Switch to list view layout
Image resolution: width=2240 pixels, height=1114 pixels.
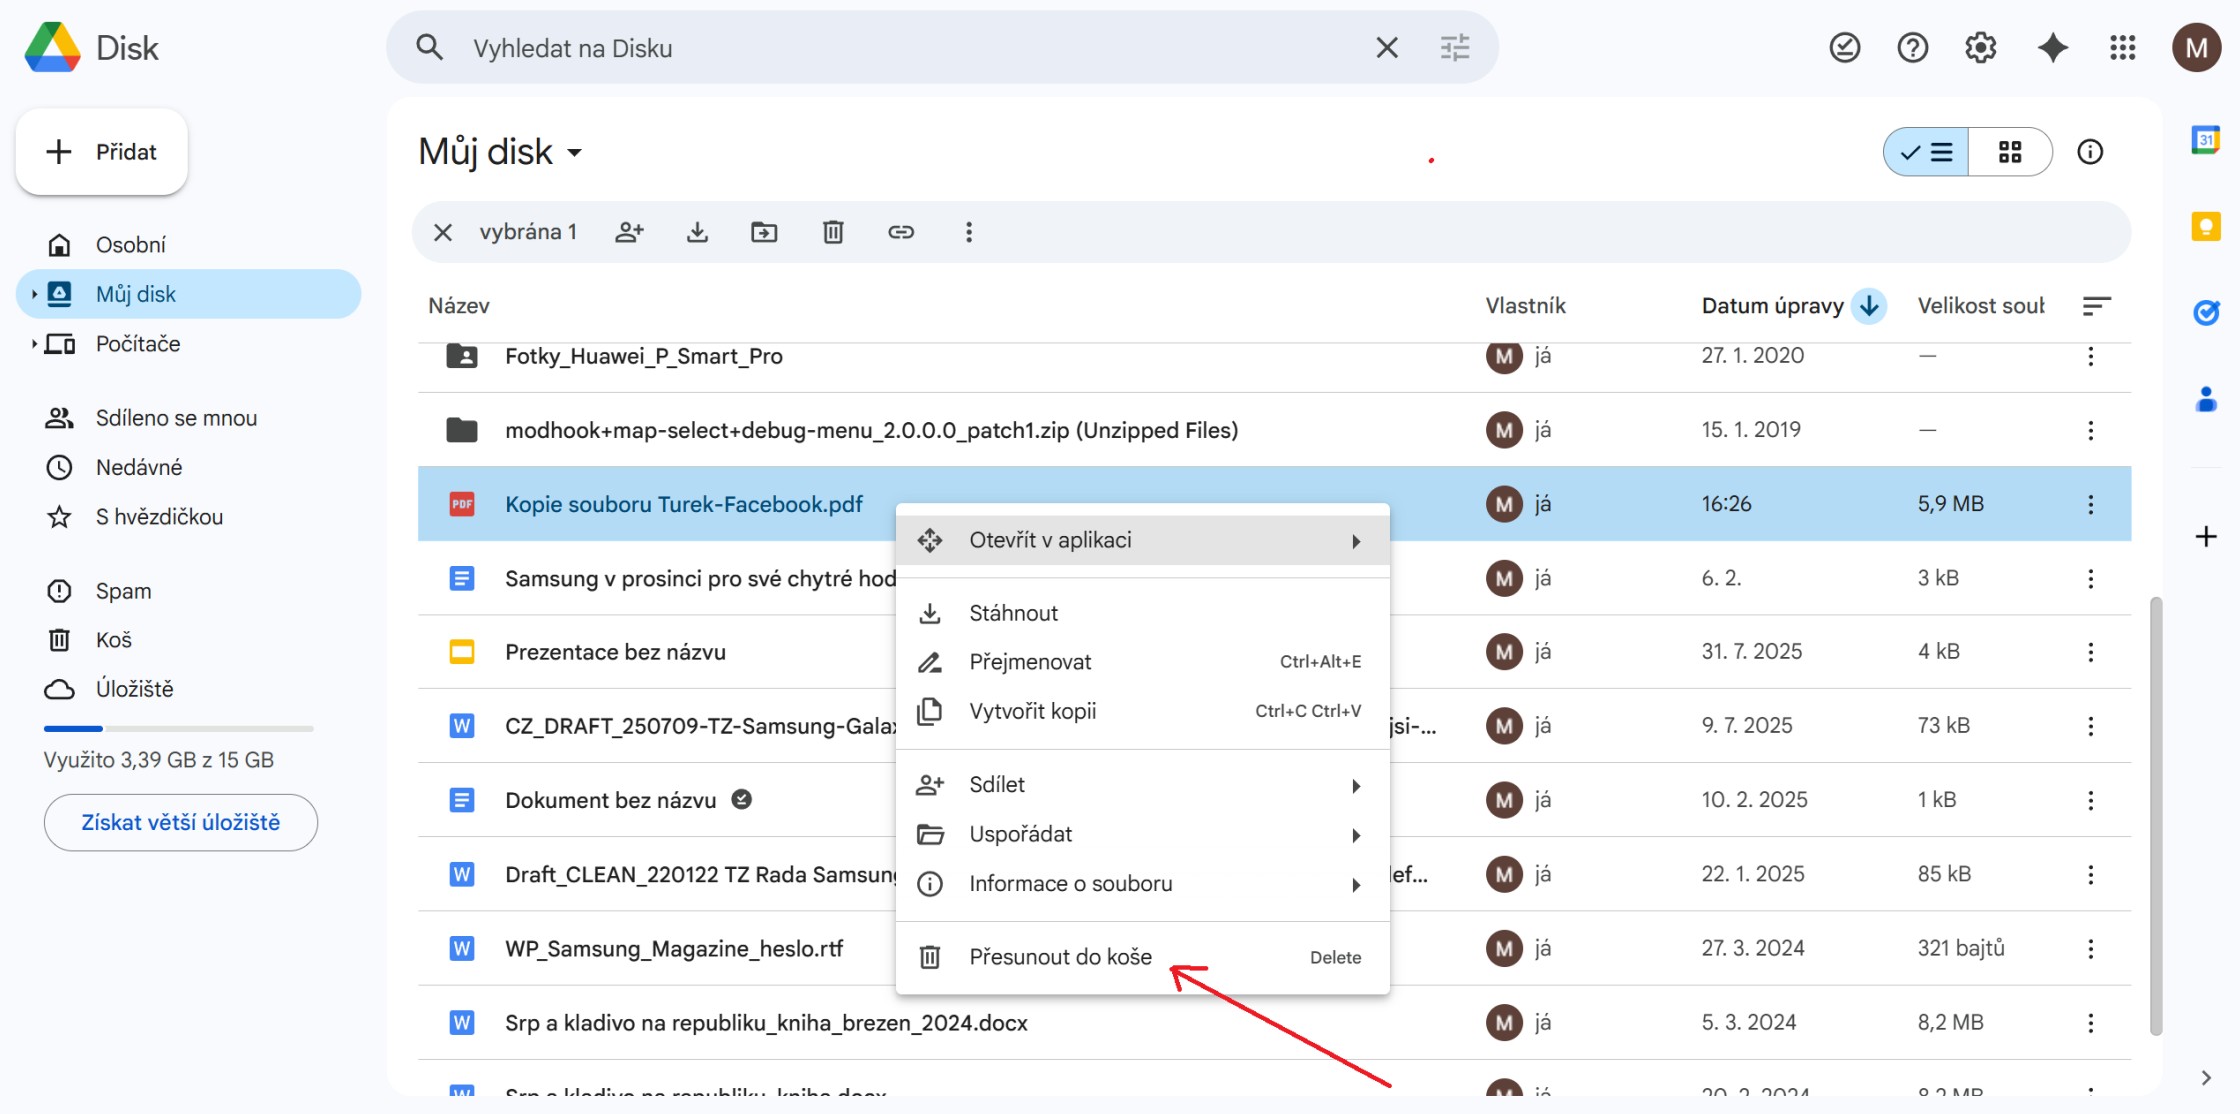1927,152
